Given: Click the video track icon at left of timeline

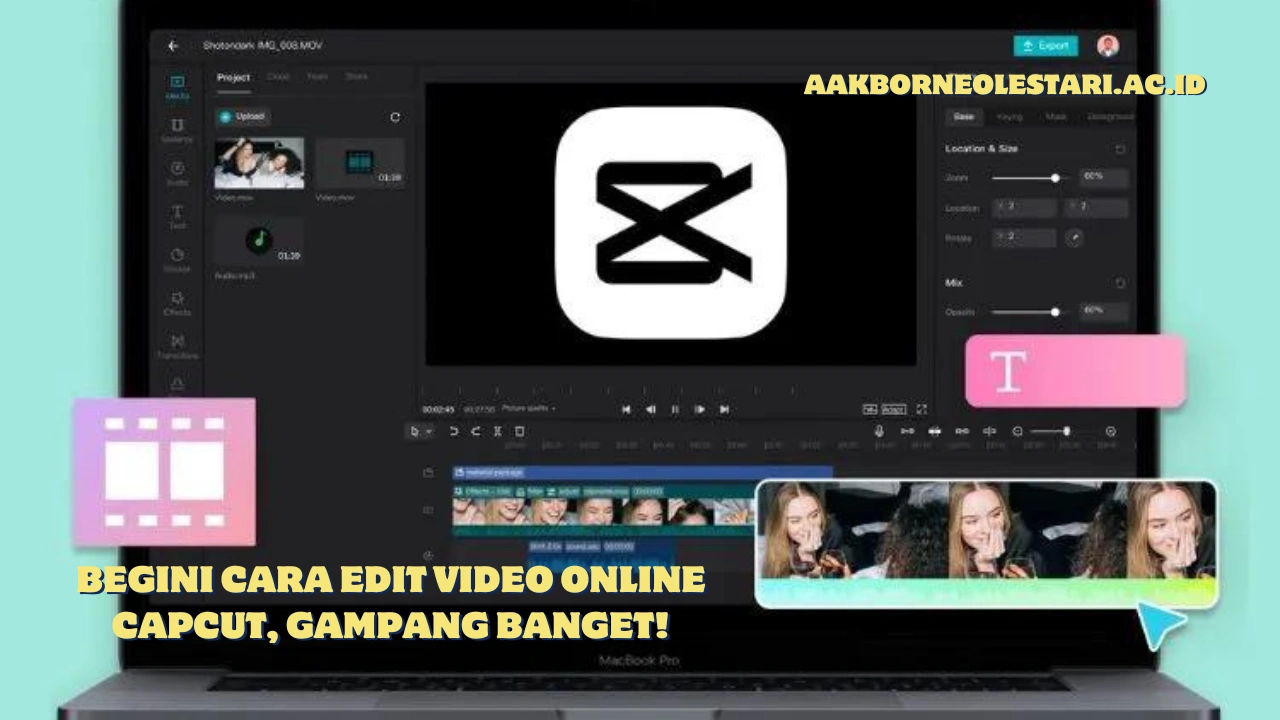Looking at the screenshot, I should (428, 510).
